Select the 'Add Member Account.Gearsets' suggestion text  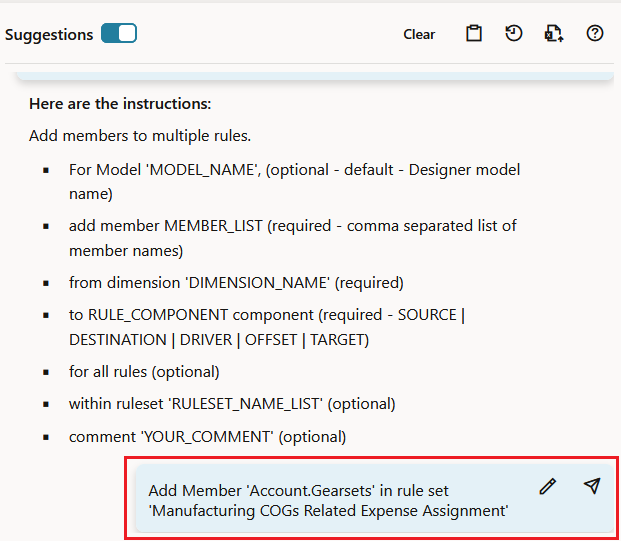click(x=328, y=501)
